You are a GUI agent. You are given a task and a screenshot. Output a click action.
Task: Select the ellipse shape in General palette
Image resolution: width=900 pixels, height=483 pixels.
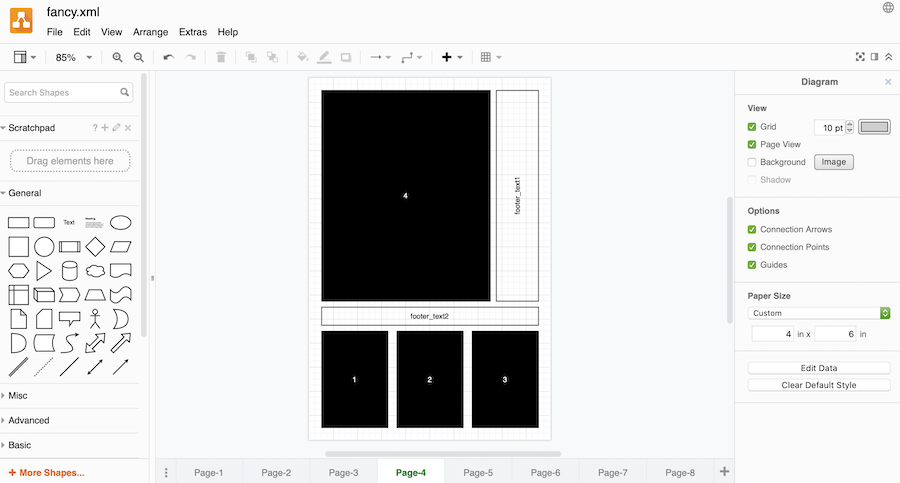click(x=121, y=222)
